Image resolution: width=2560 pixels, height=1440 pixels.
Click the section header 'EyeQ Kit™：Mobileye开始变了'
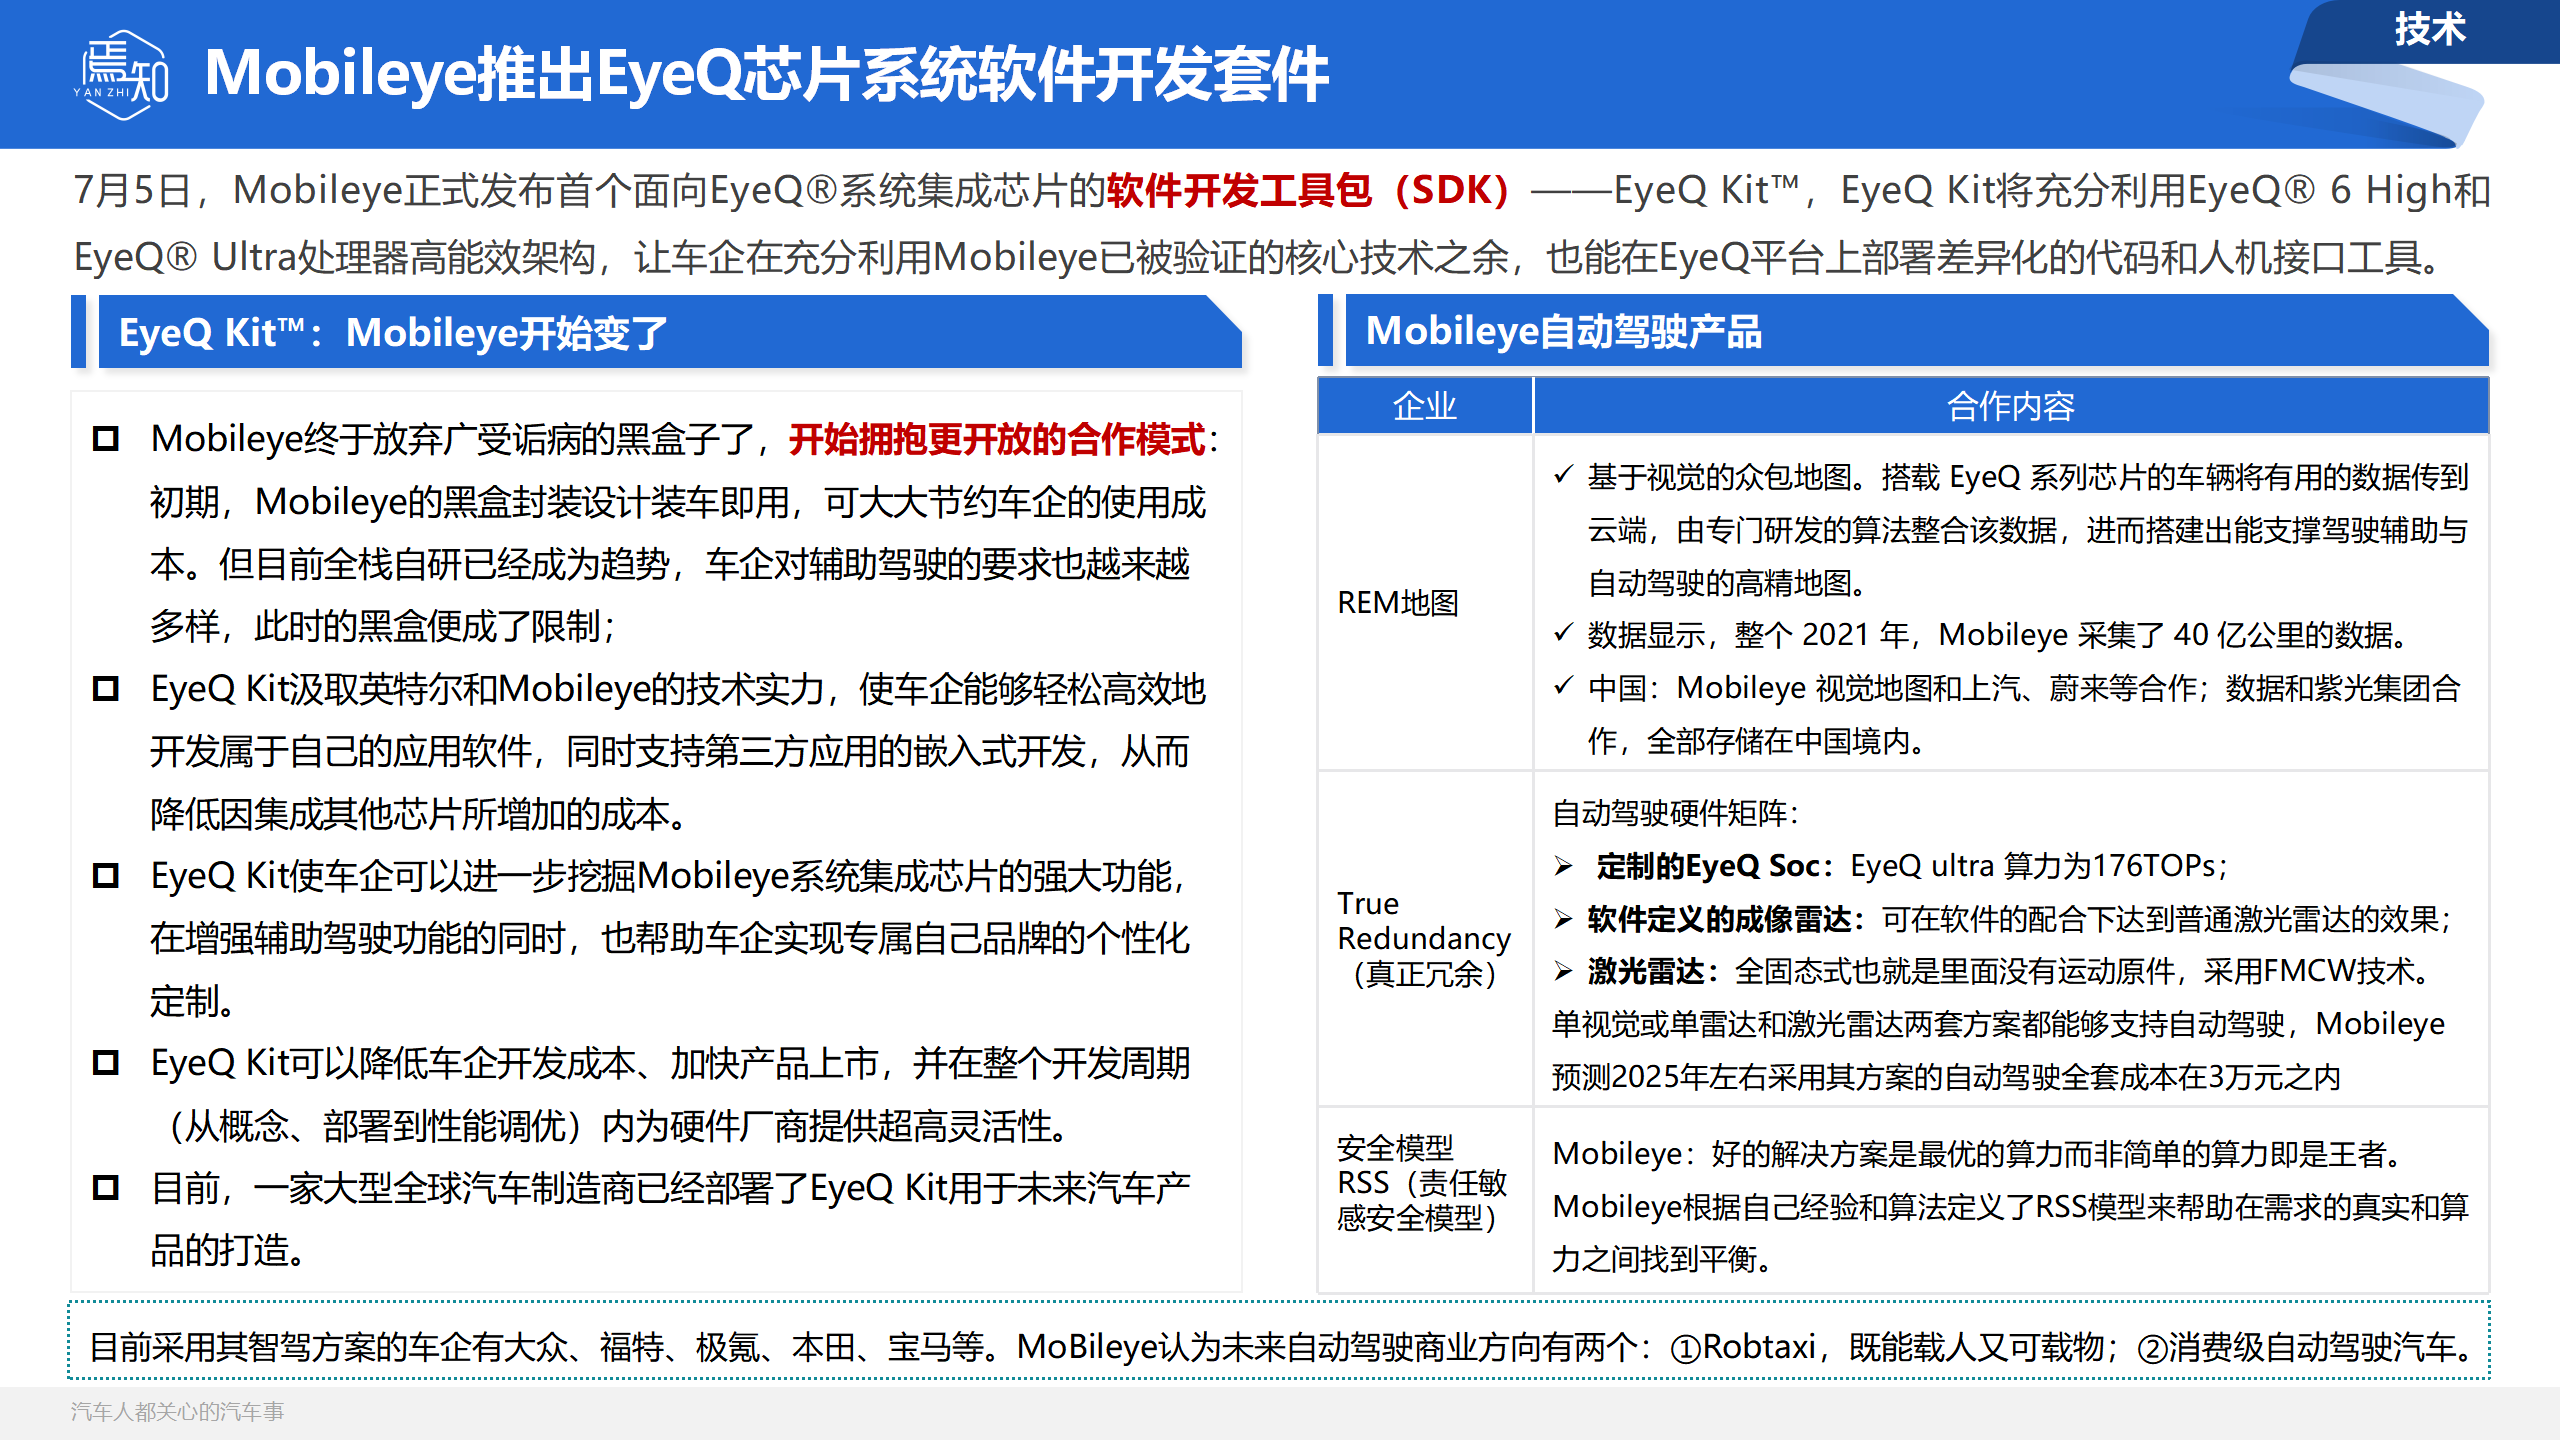(670, 332)
